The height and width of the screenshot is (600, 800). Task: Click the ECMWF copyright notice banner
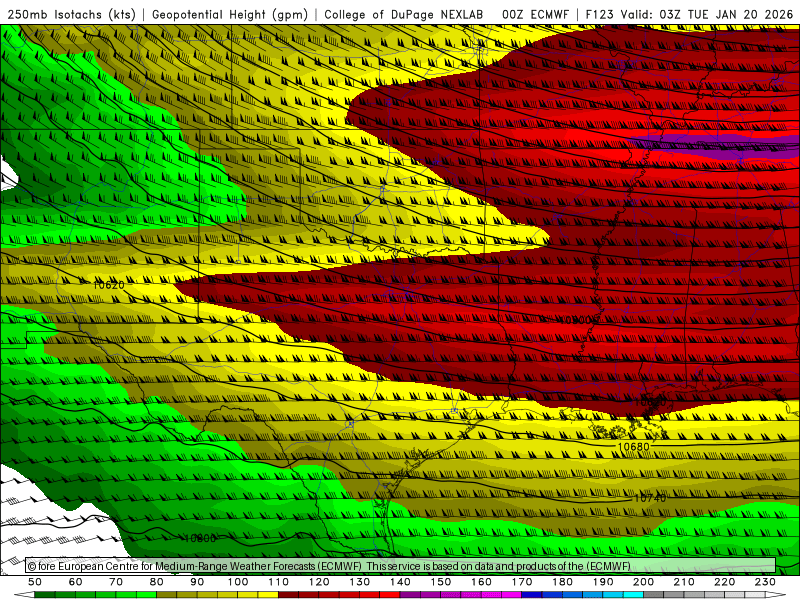[401, 566]
